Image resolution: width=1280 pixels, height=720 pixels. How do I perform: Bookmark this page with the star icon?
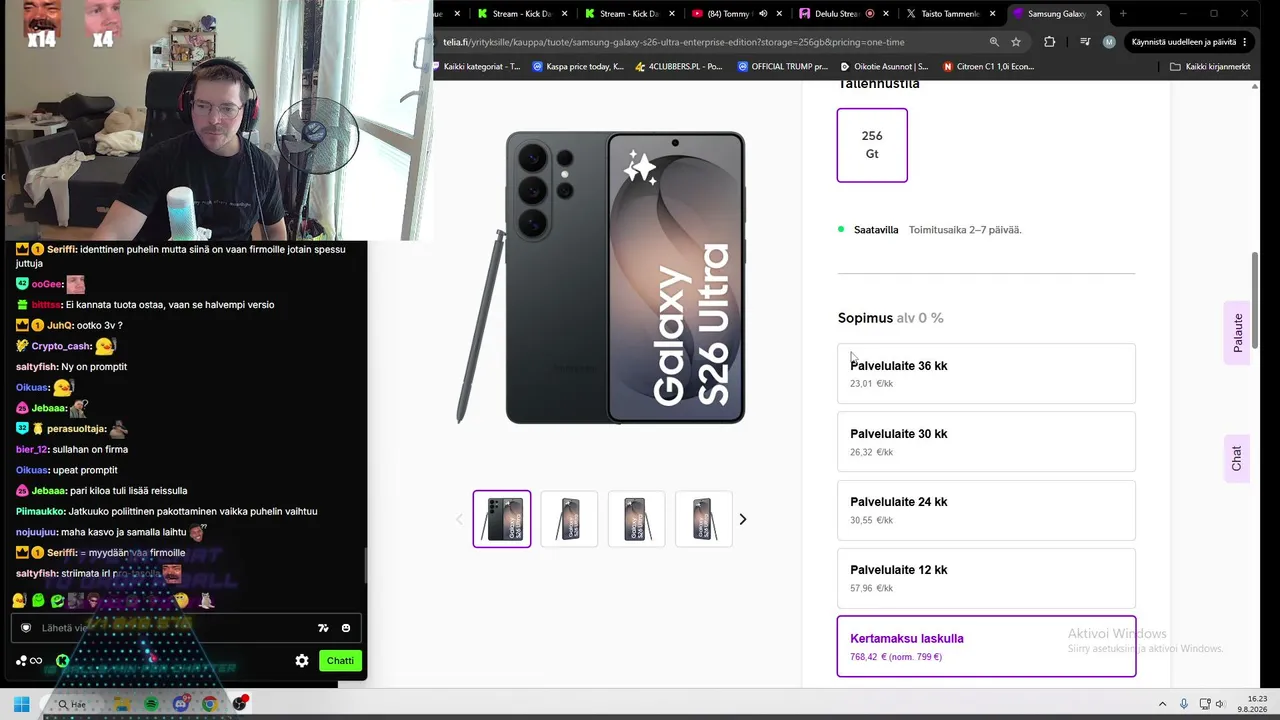click(x=1016, y=42)
